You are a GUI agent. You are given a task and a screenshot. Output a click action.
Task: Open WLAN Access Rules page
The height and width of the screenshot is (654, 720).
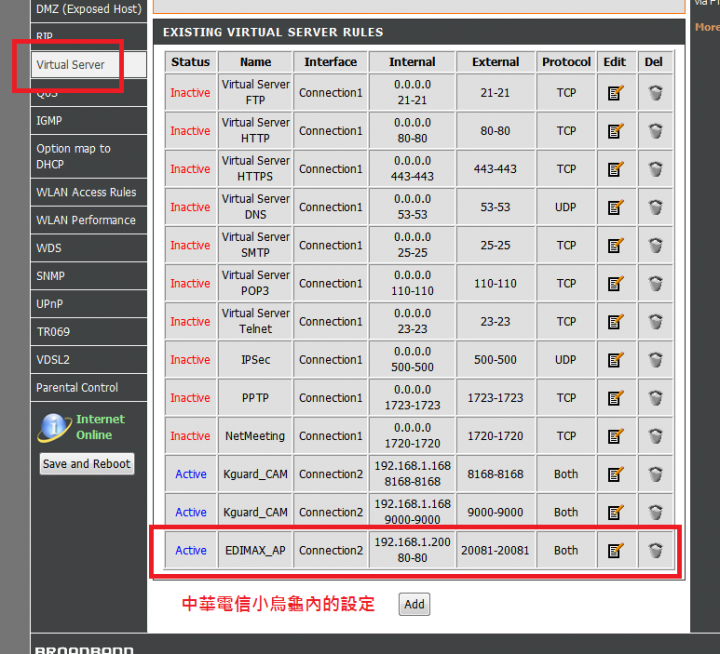pos(89,192)
